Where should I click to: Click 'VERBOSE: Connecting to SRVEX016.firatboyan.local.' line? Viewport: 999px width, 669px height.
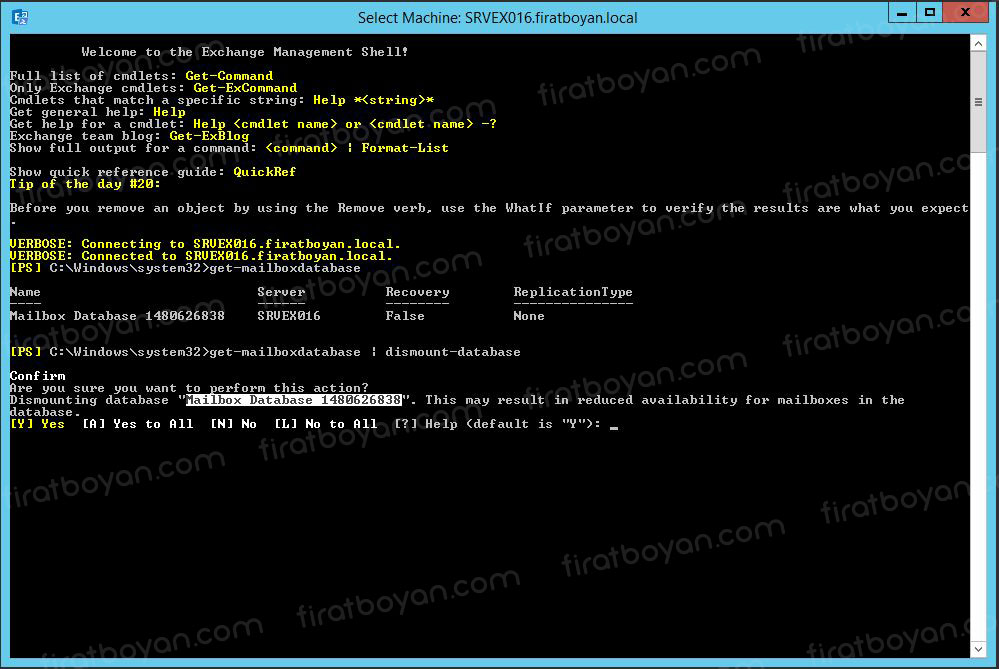pyautogui.click(x=205, y=244)
